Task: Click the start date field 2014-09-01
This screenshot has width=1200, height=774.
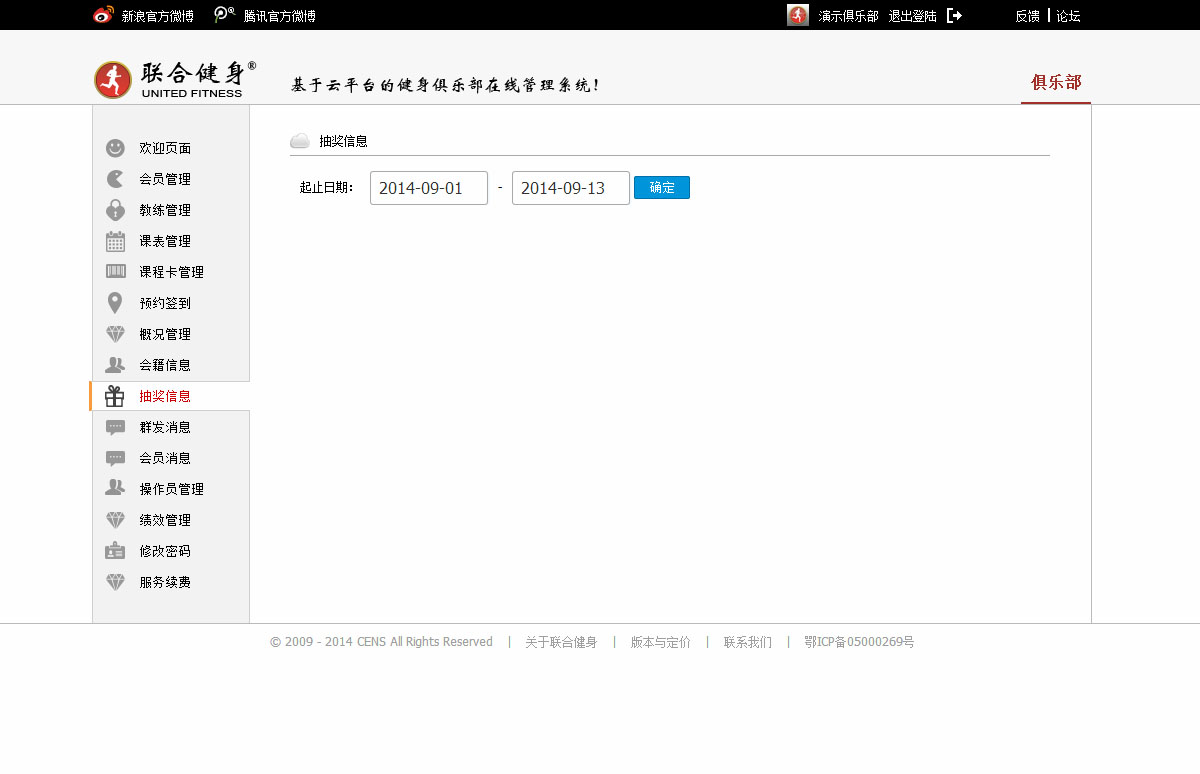Action: [428, 188]
